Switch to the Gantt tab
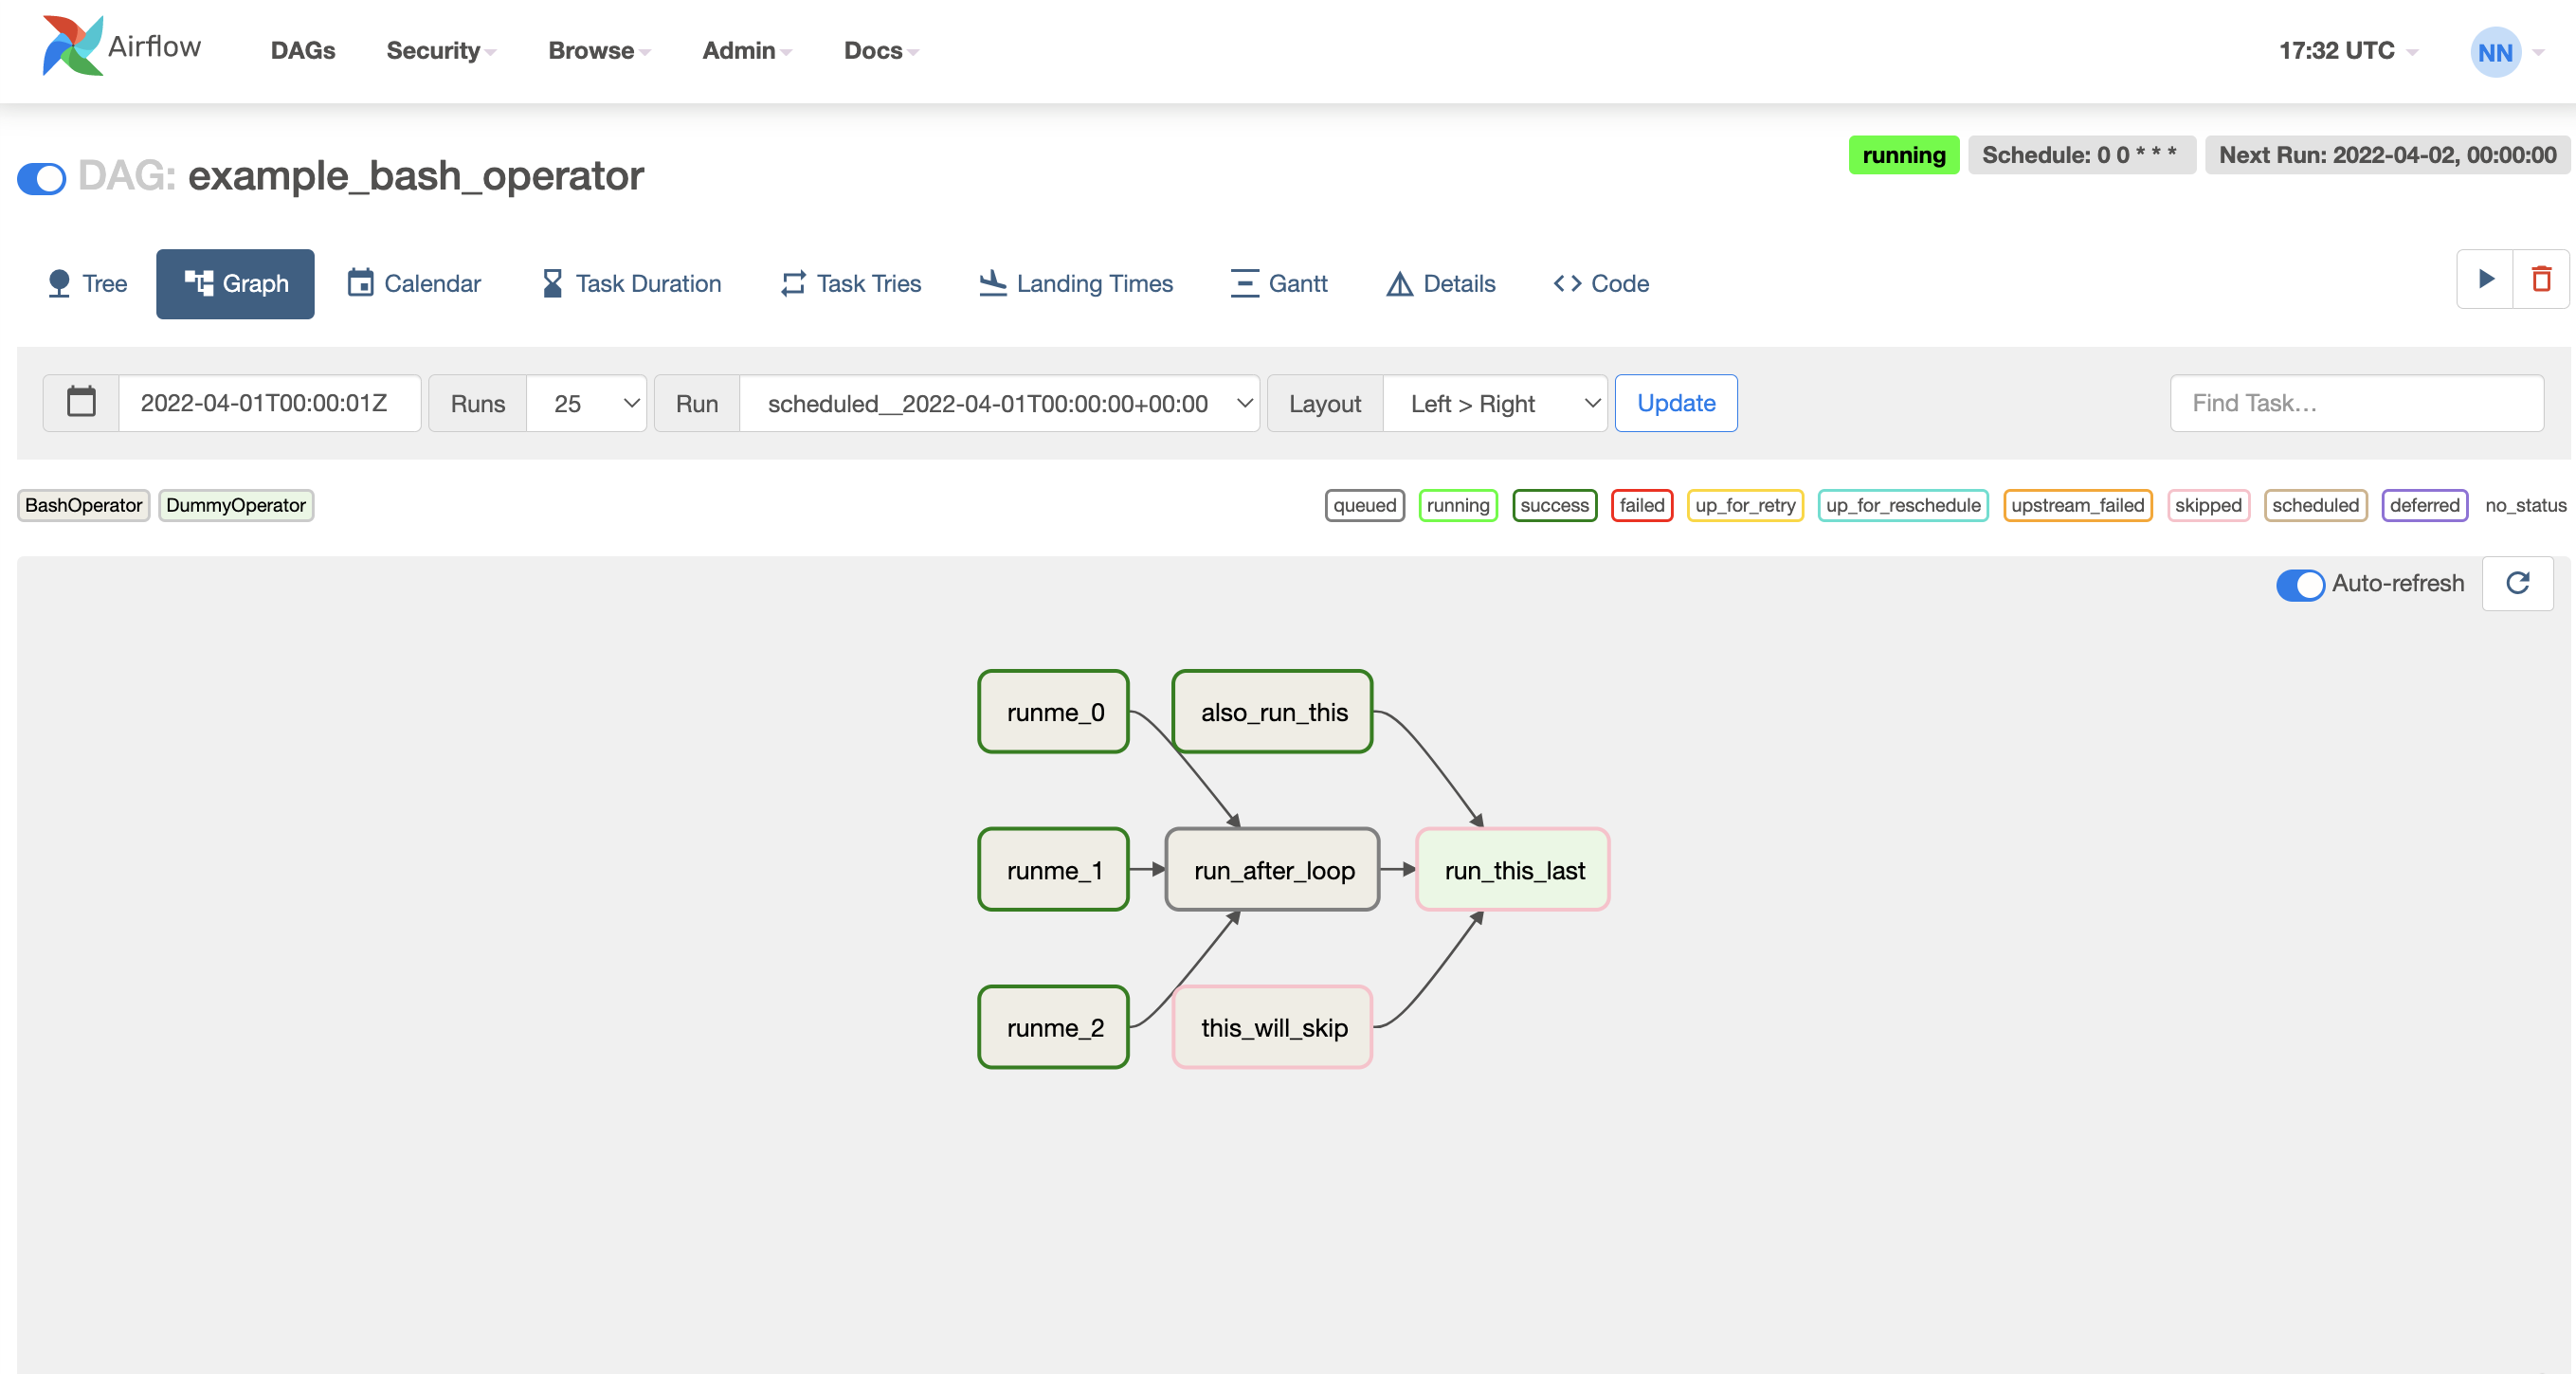2576x1374 pixels. [1279, 284]
